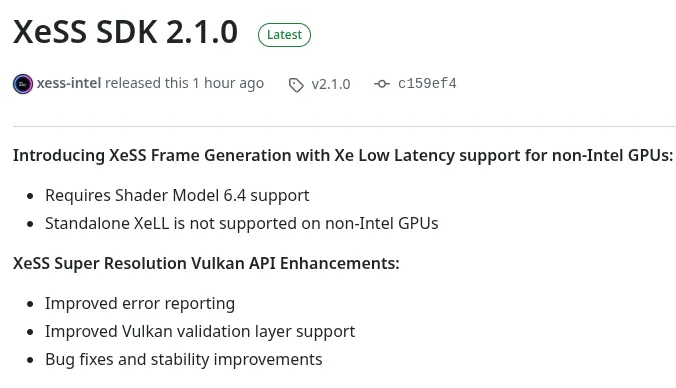Click 'Improved error reporting' list item
This screenshot has height=388, width=676.
coord(140,304)
